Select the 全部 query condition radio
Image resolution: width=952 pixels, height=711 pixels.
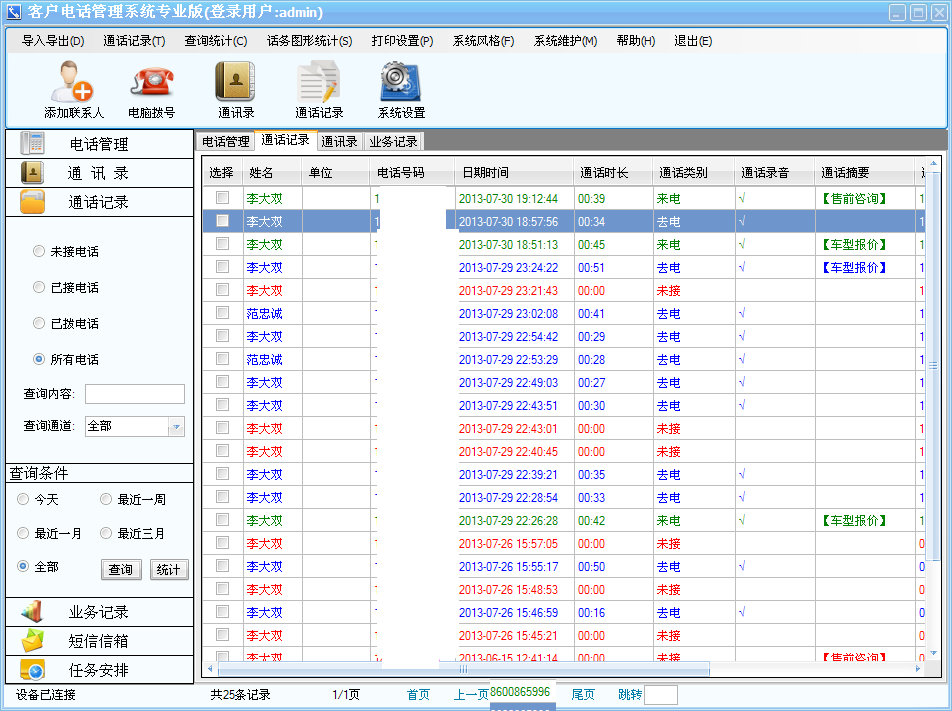pyautogui.click(x=23, y=566)
